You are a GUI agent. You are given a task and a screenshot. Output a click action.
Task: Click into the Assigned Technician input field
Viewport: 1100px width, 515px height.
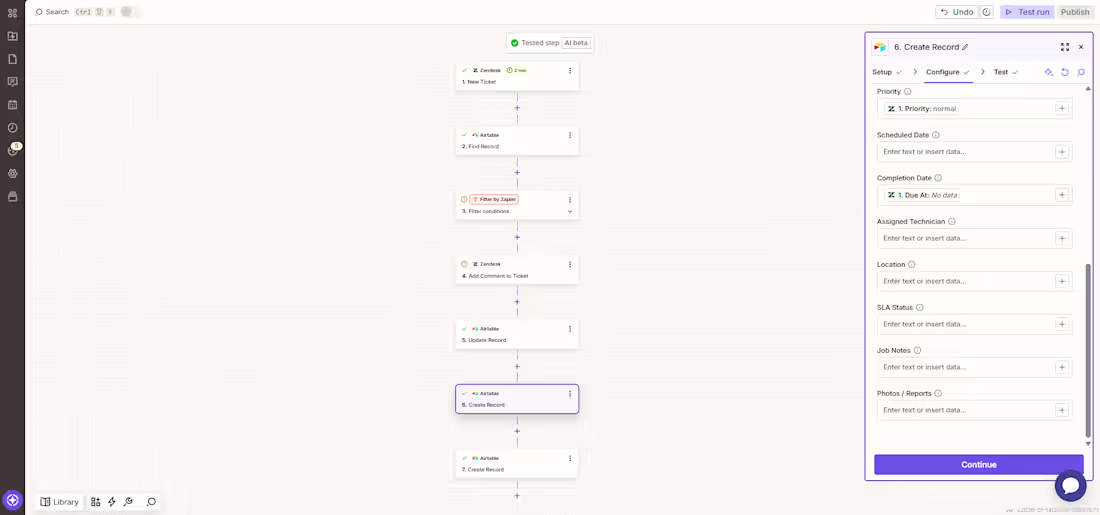[966, 238]
